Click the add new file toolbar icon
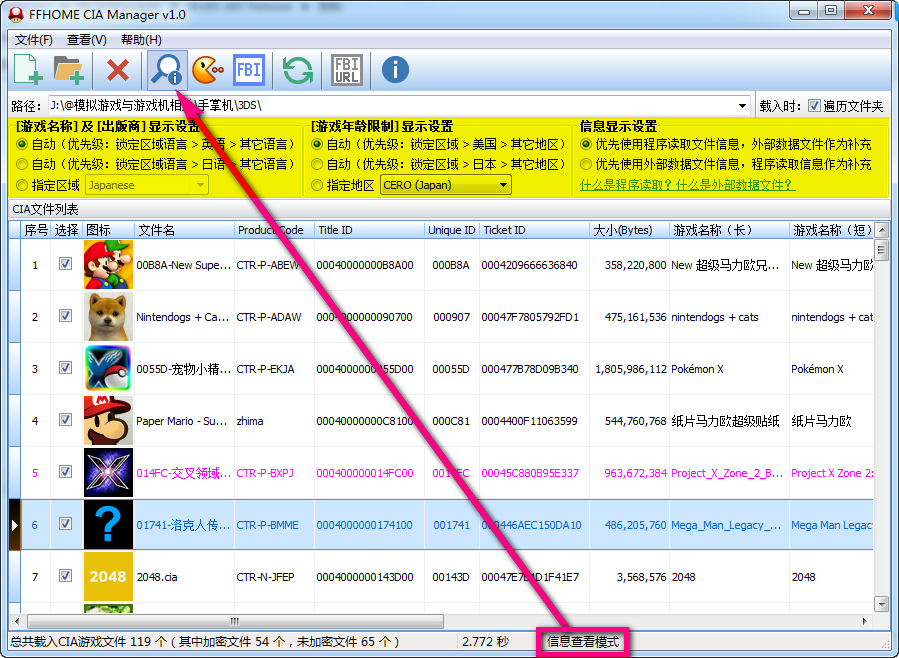 click(29, 70)
